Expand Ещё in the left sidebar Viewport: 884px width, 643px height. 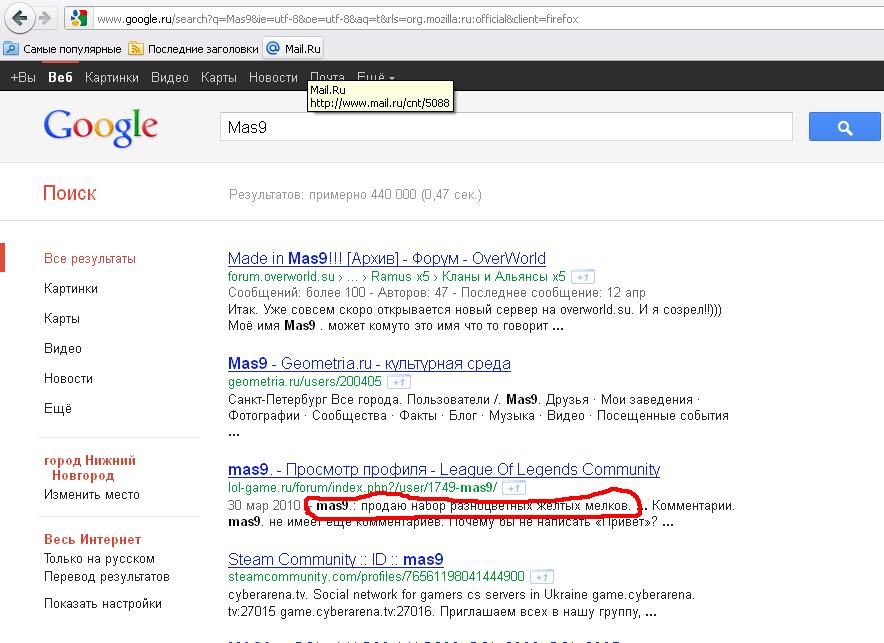58,408
